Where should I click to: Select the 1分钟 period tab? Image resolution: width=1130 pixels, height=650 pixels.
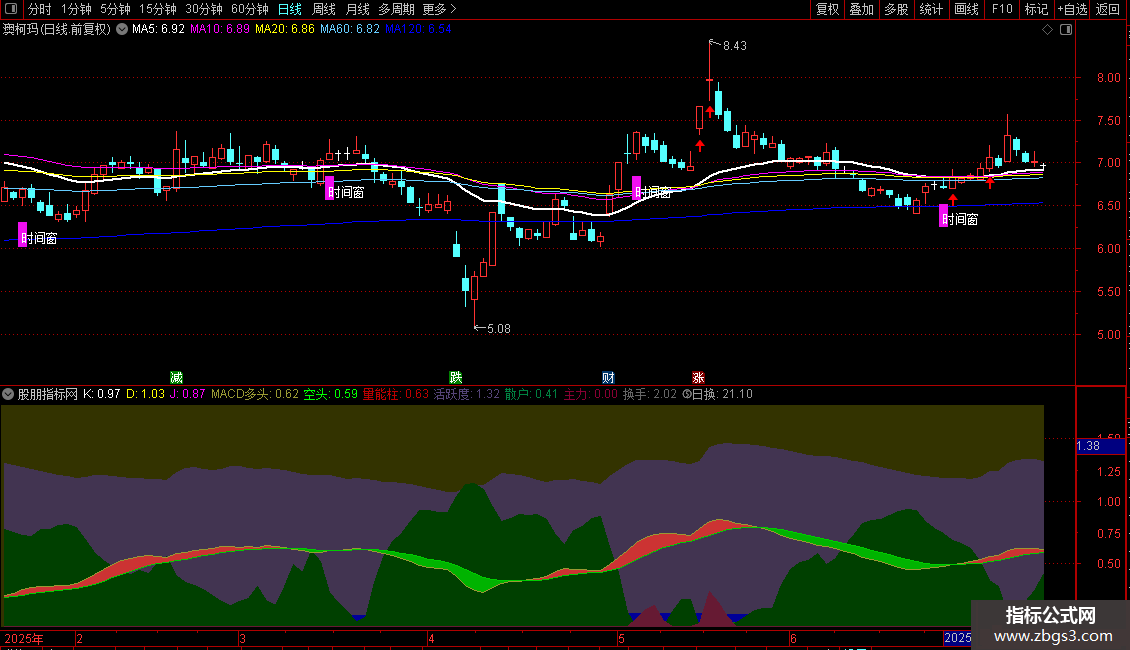[76, 9]
